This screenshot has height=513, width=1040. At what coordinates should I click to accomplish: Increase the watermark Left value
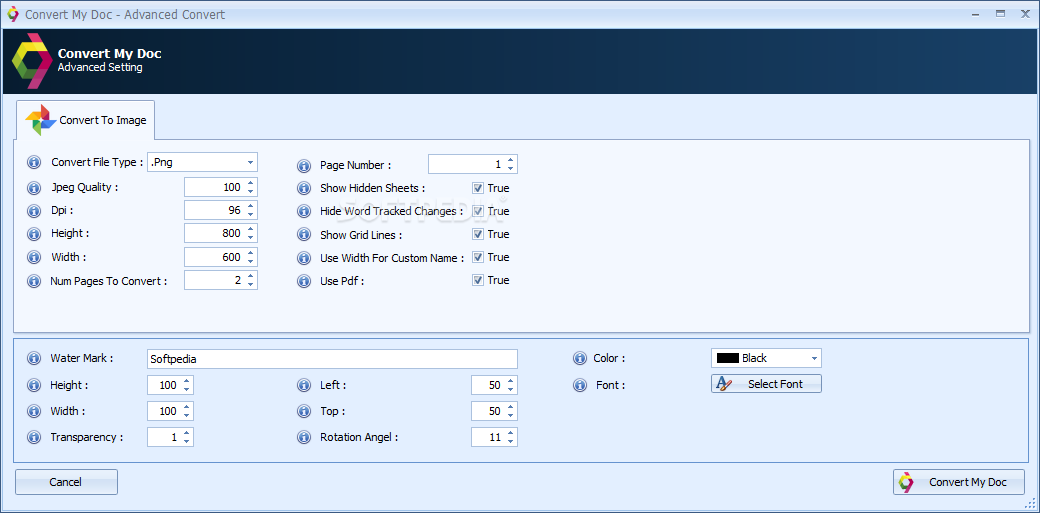tap(510, 381)
